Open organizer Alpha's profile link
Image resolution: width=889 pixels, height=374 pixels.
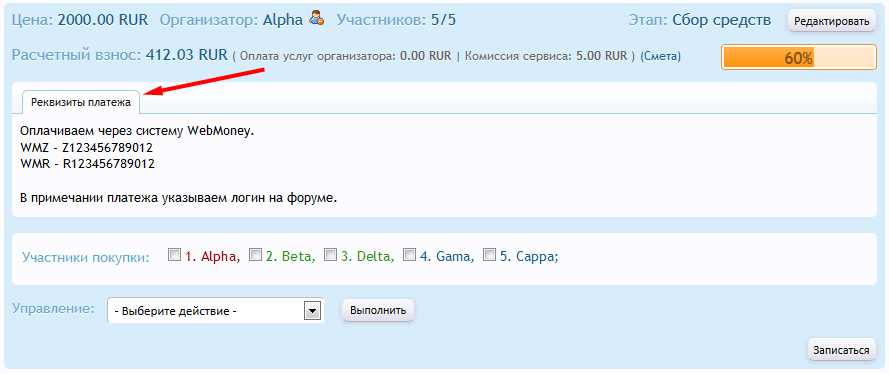click(x=283, y=20)
